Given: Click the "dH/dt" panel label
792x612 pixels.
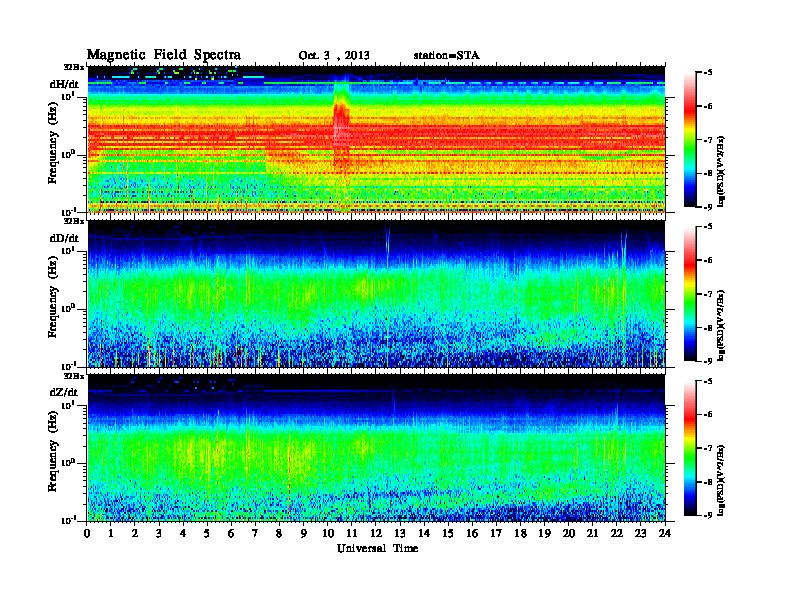Looking at the screenshot, I should (64, 84).
